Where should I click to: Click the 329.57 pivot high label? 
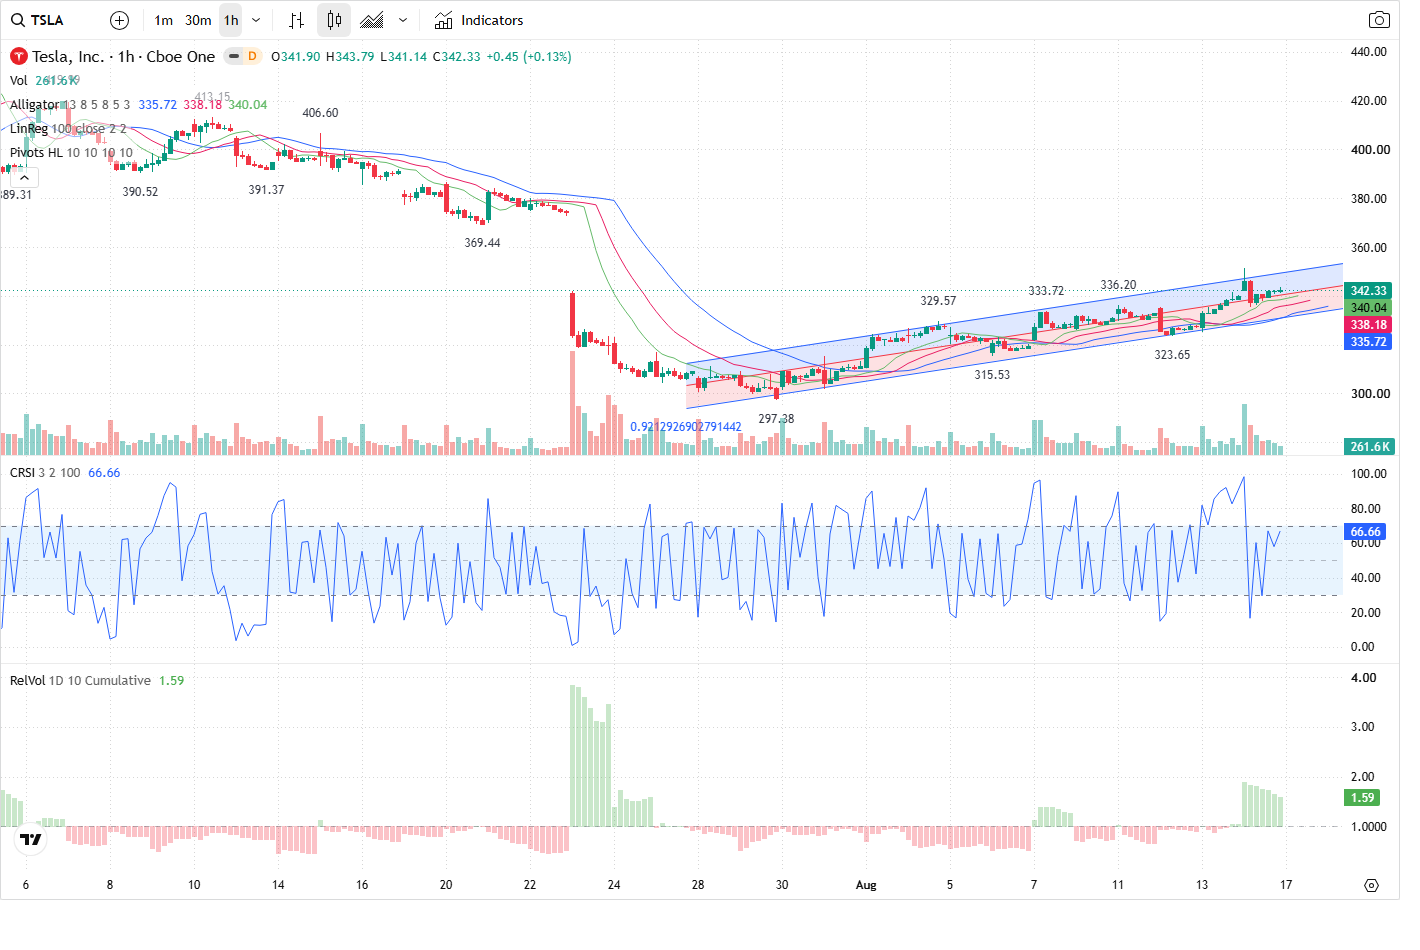tap(938, 301)
